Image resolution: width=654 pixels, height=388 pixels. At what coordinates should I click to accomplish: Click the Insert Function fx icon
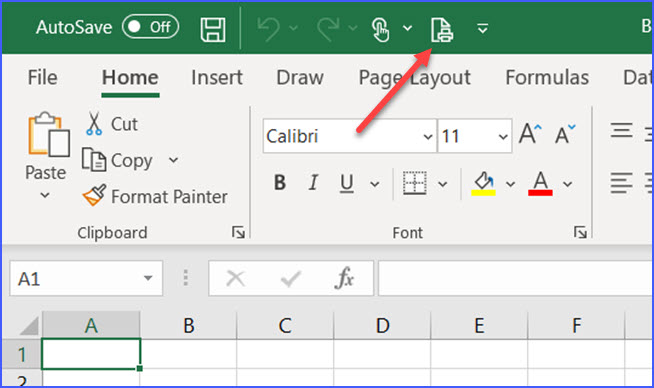pos(345,278)
